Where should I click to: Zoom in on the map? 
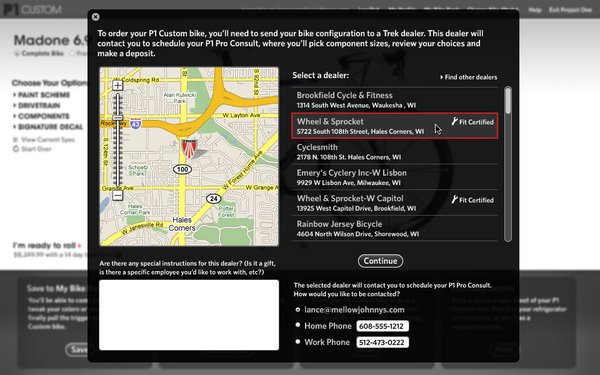click(117, 85)
